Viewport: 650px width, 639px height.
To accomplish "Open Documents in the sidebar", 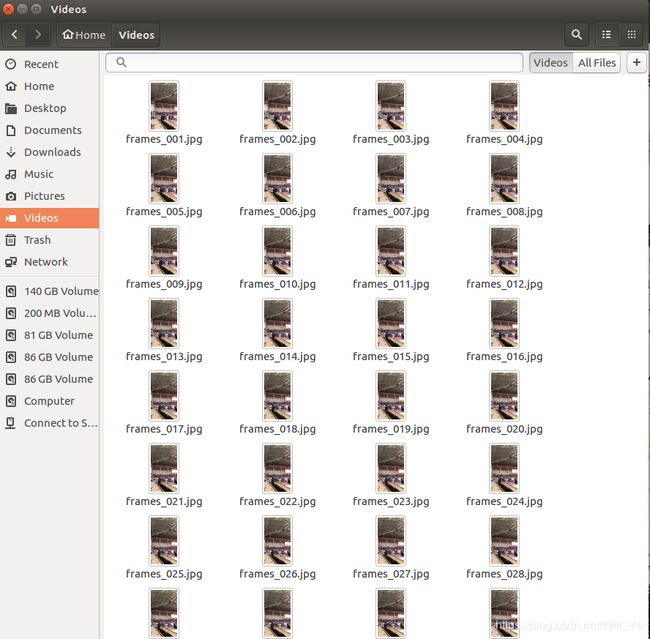I will (50, 130).
